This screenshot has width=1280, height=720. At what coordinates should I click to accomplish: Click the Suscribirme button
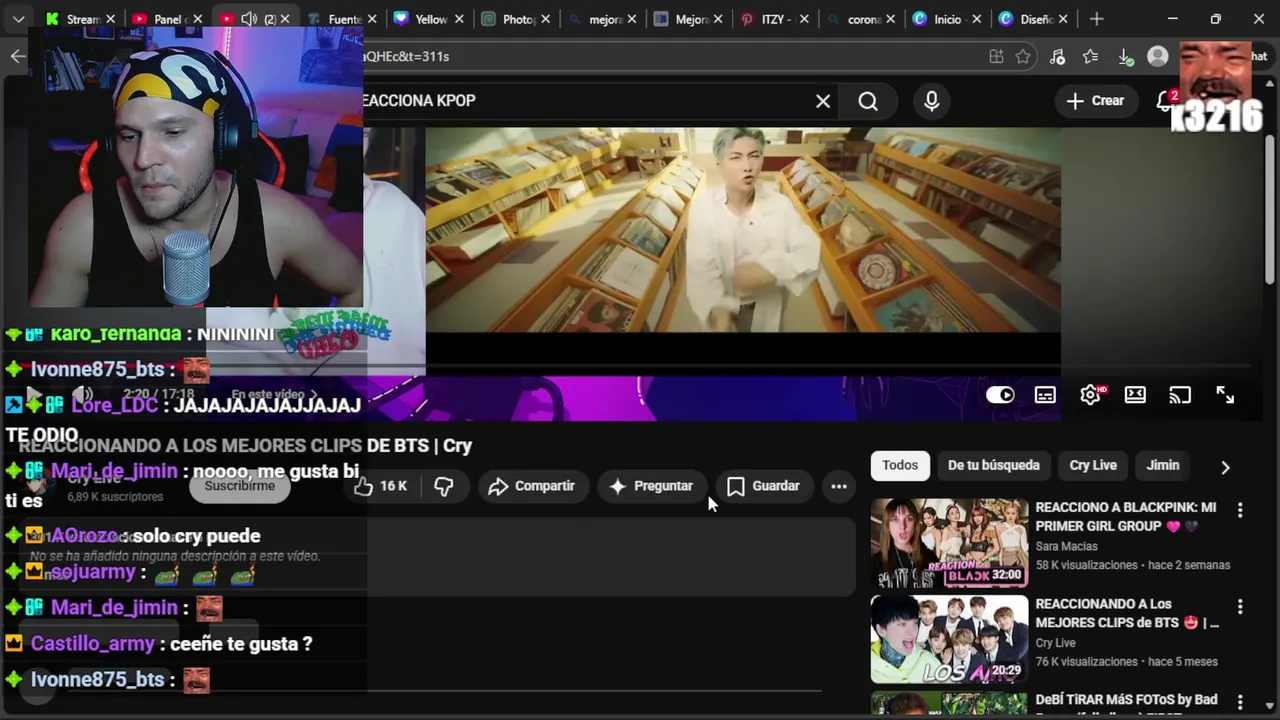pyautogui.click(x=239, y=486)
